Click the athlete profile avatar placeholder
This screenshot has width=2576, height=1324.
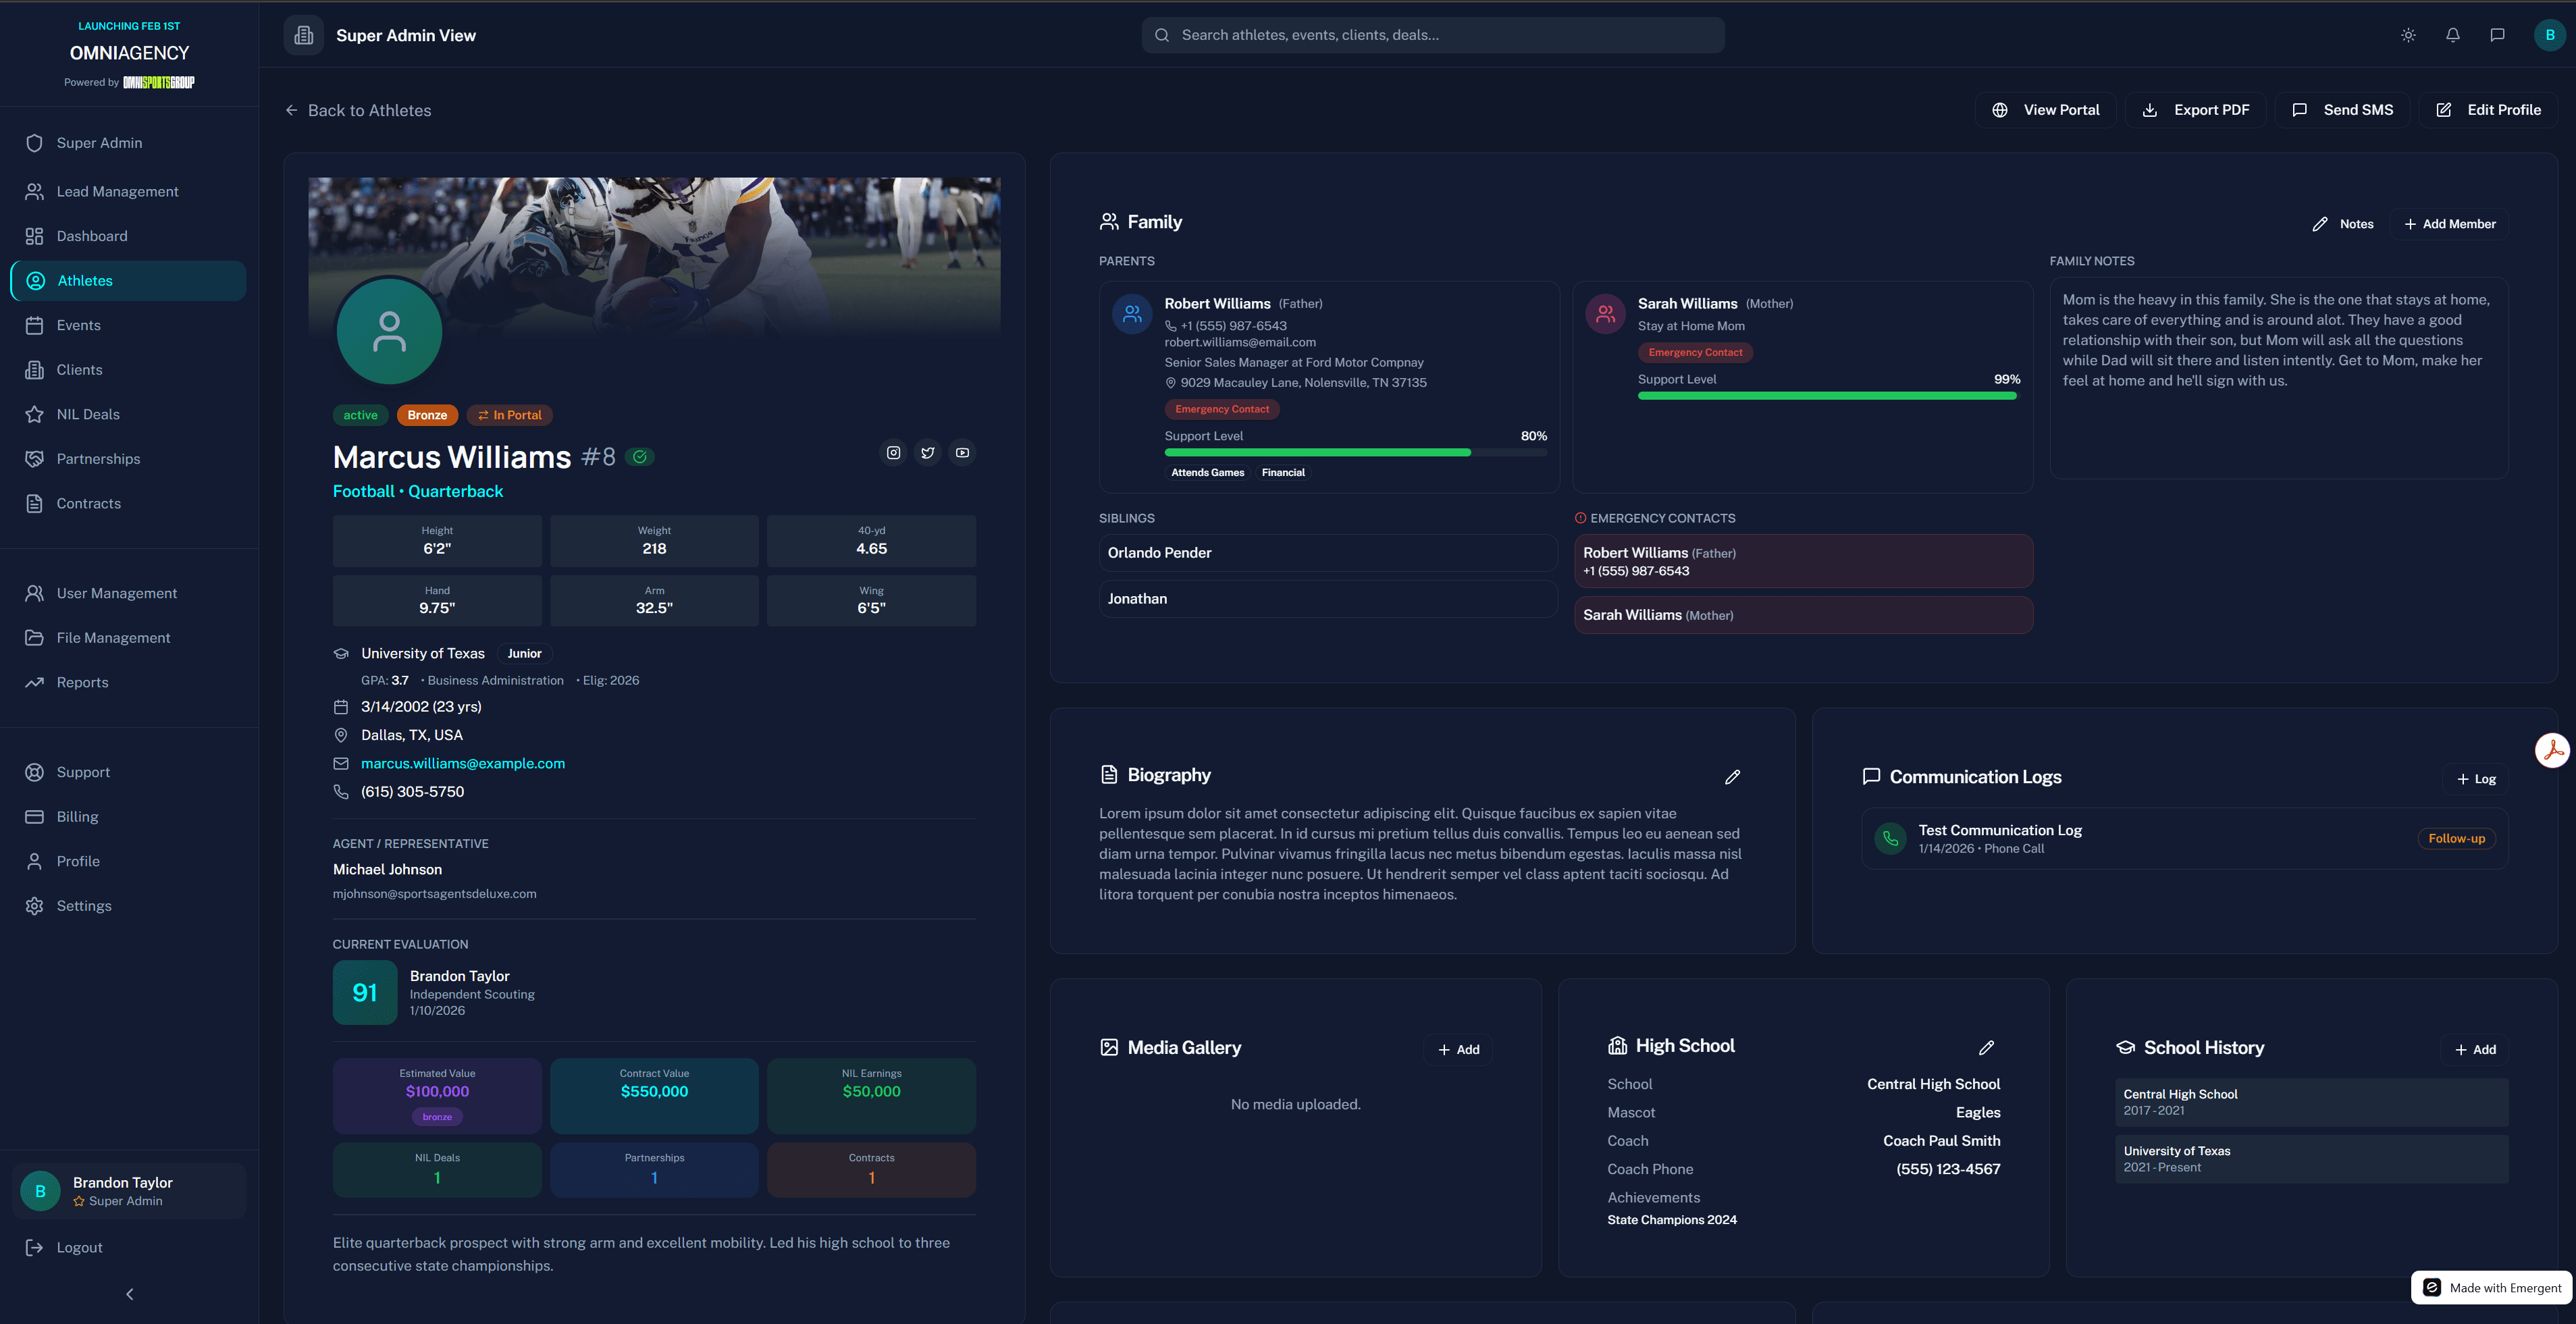point(389,331)
